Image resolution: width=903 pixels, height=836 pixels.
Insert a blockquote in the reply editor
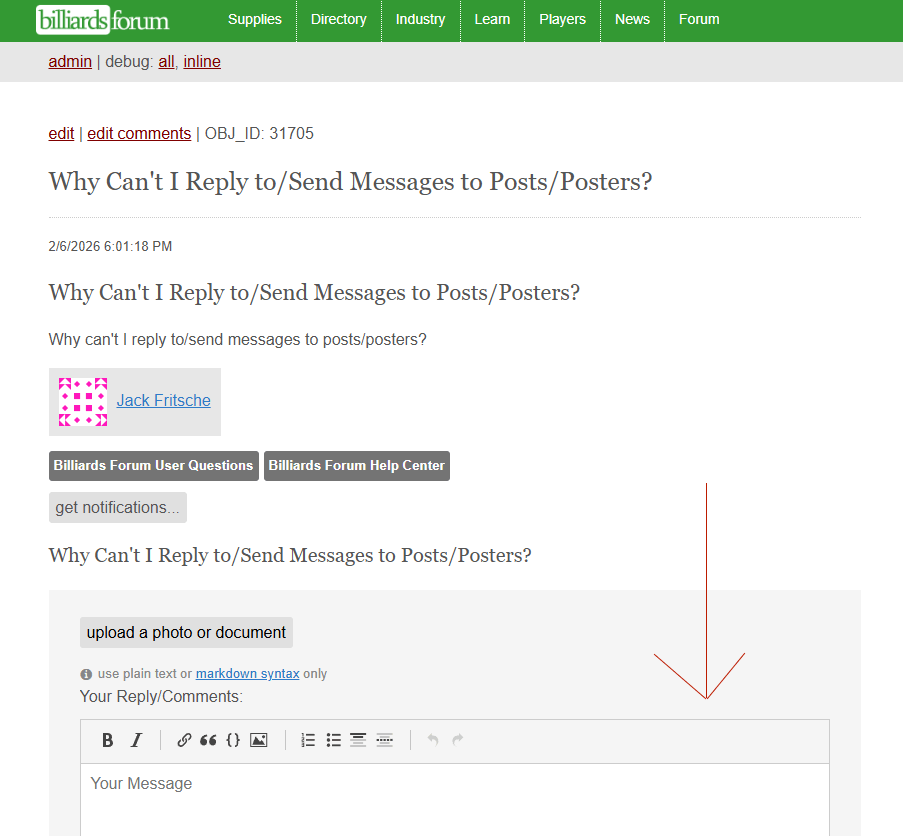(x=208, y=739)
